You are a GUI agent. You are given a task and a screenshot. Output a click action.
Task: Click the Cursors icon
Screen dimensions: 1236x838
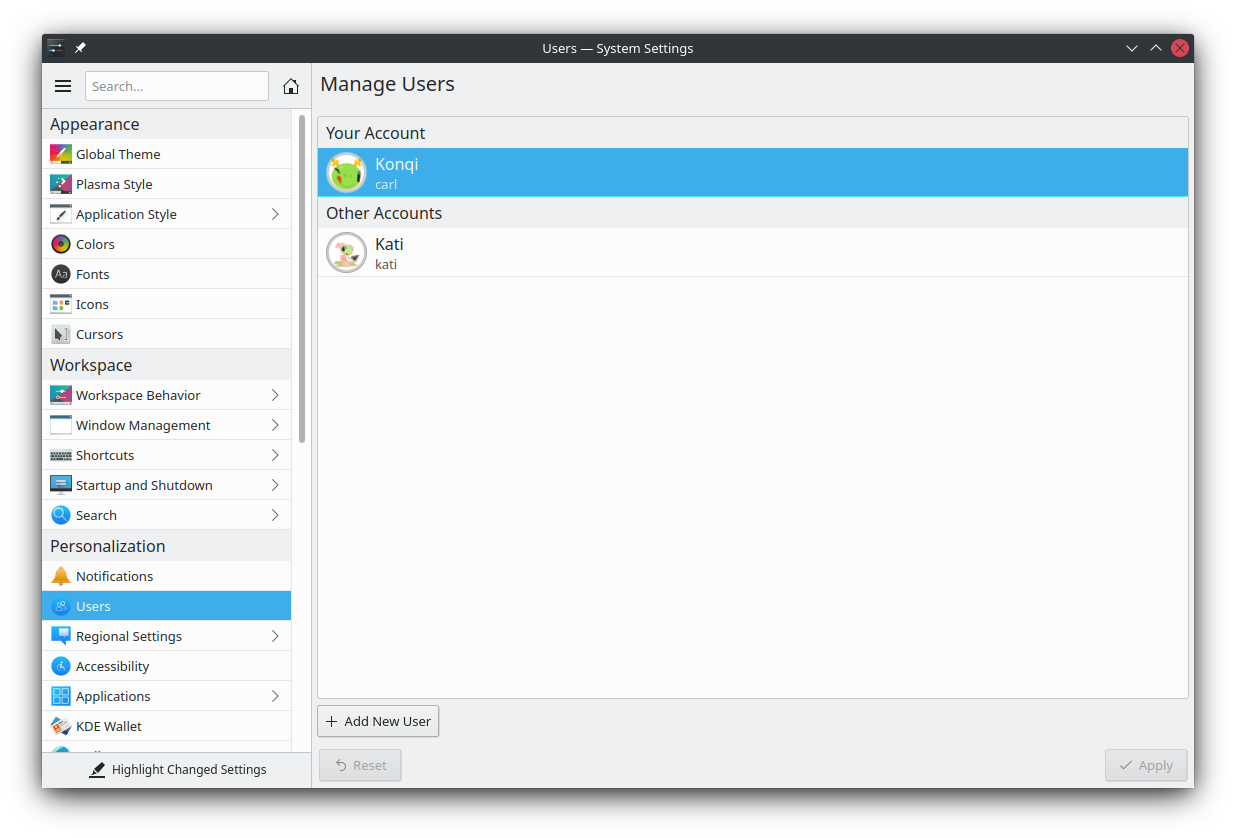pos(61,334)
